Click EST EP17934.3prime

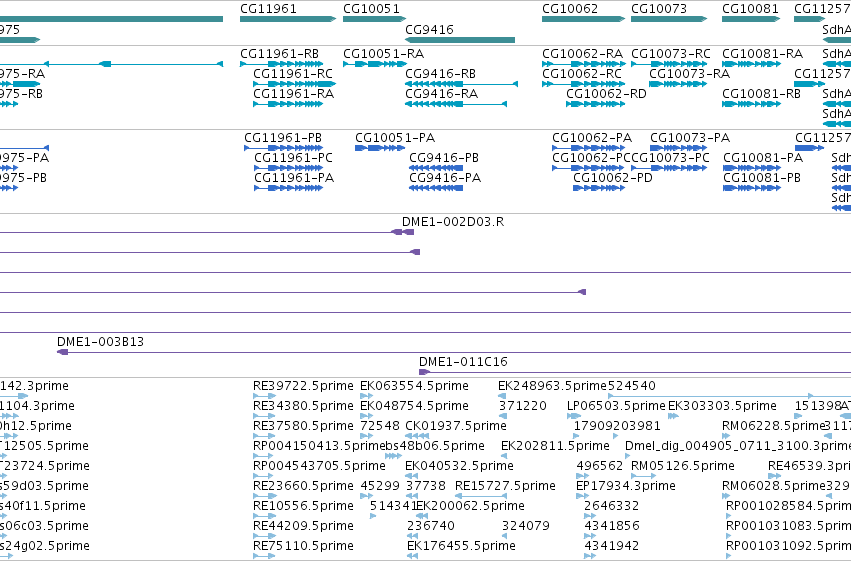[625, 486]
